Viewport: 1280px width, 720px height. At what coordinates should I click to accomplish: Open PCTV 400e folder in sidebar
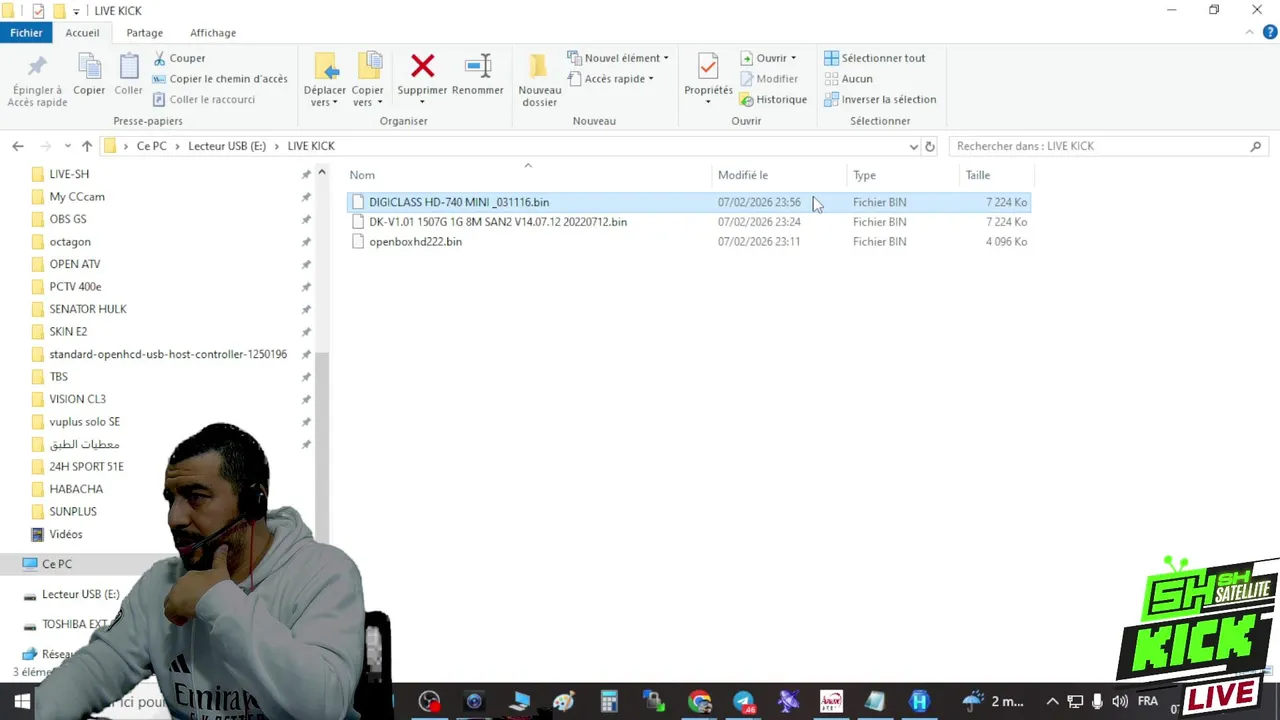pos(75,287)
